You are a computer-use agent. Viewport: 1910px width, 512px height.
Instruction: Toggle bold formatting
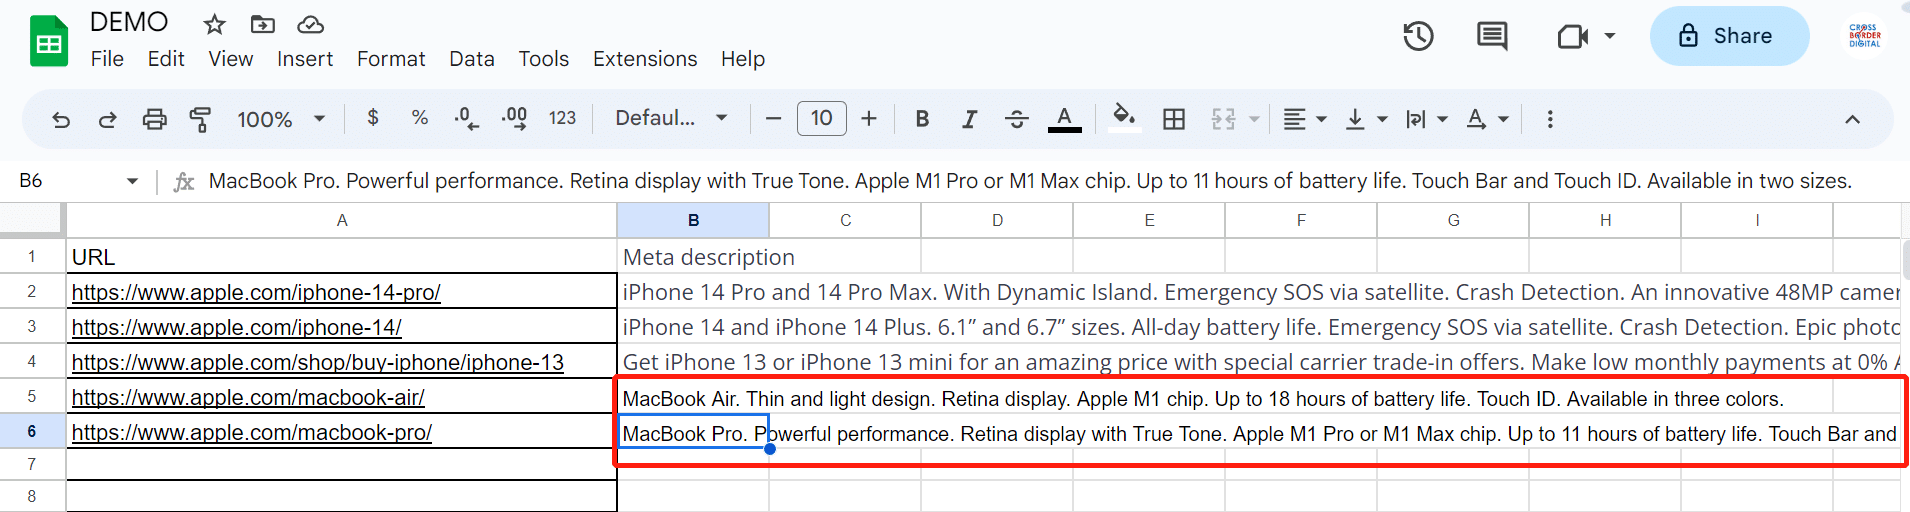click(x=922, y=119)
